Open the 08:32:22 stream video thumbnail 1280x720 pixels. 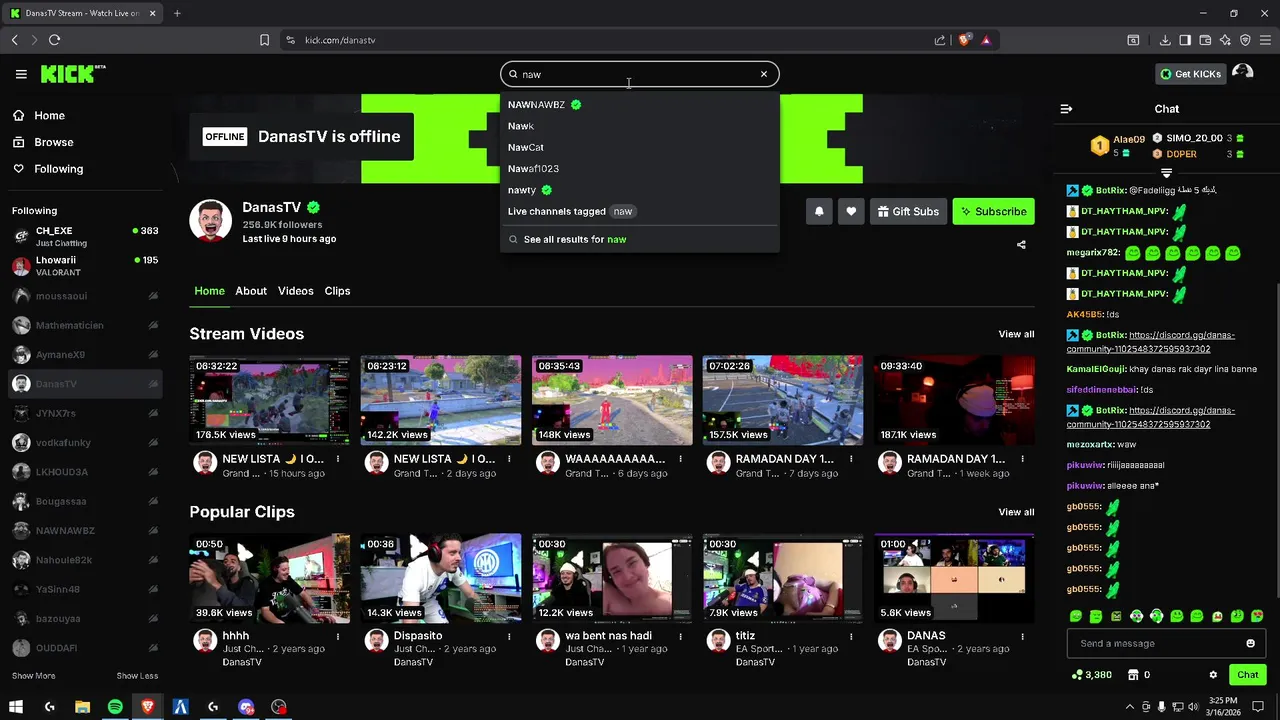pyautogui.click(x=270, y=400)
